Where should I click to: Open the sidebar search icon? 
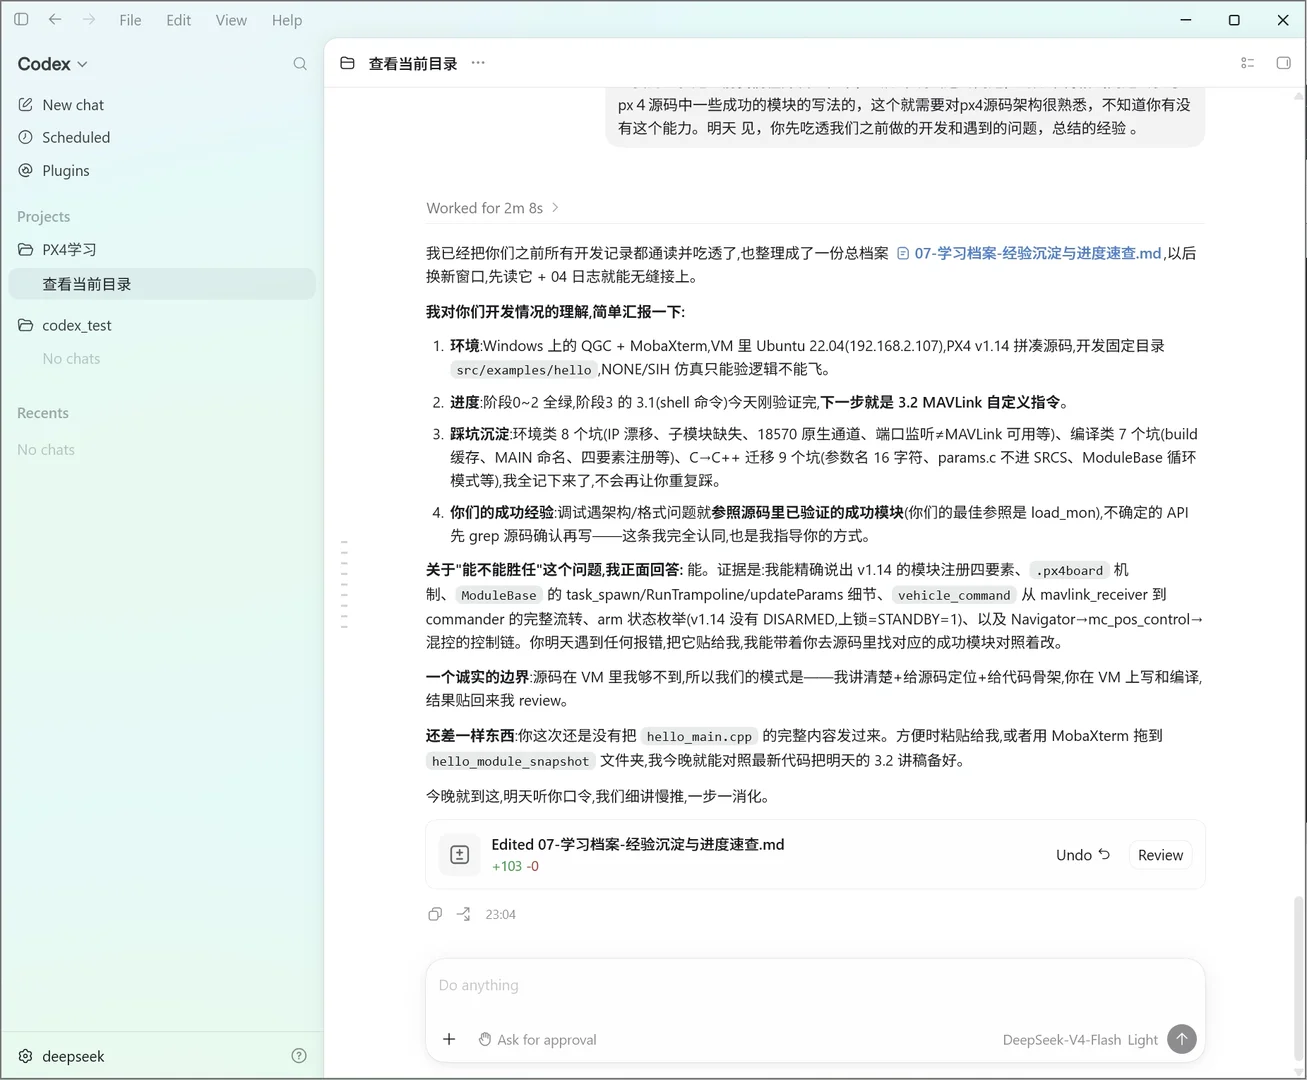[300, 64]
